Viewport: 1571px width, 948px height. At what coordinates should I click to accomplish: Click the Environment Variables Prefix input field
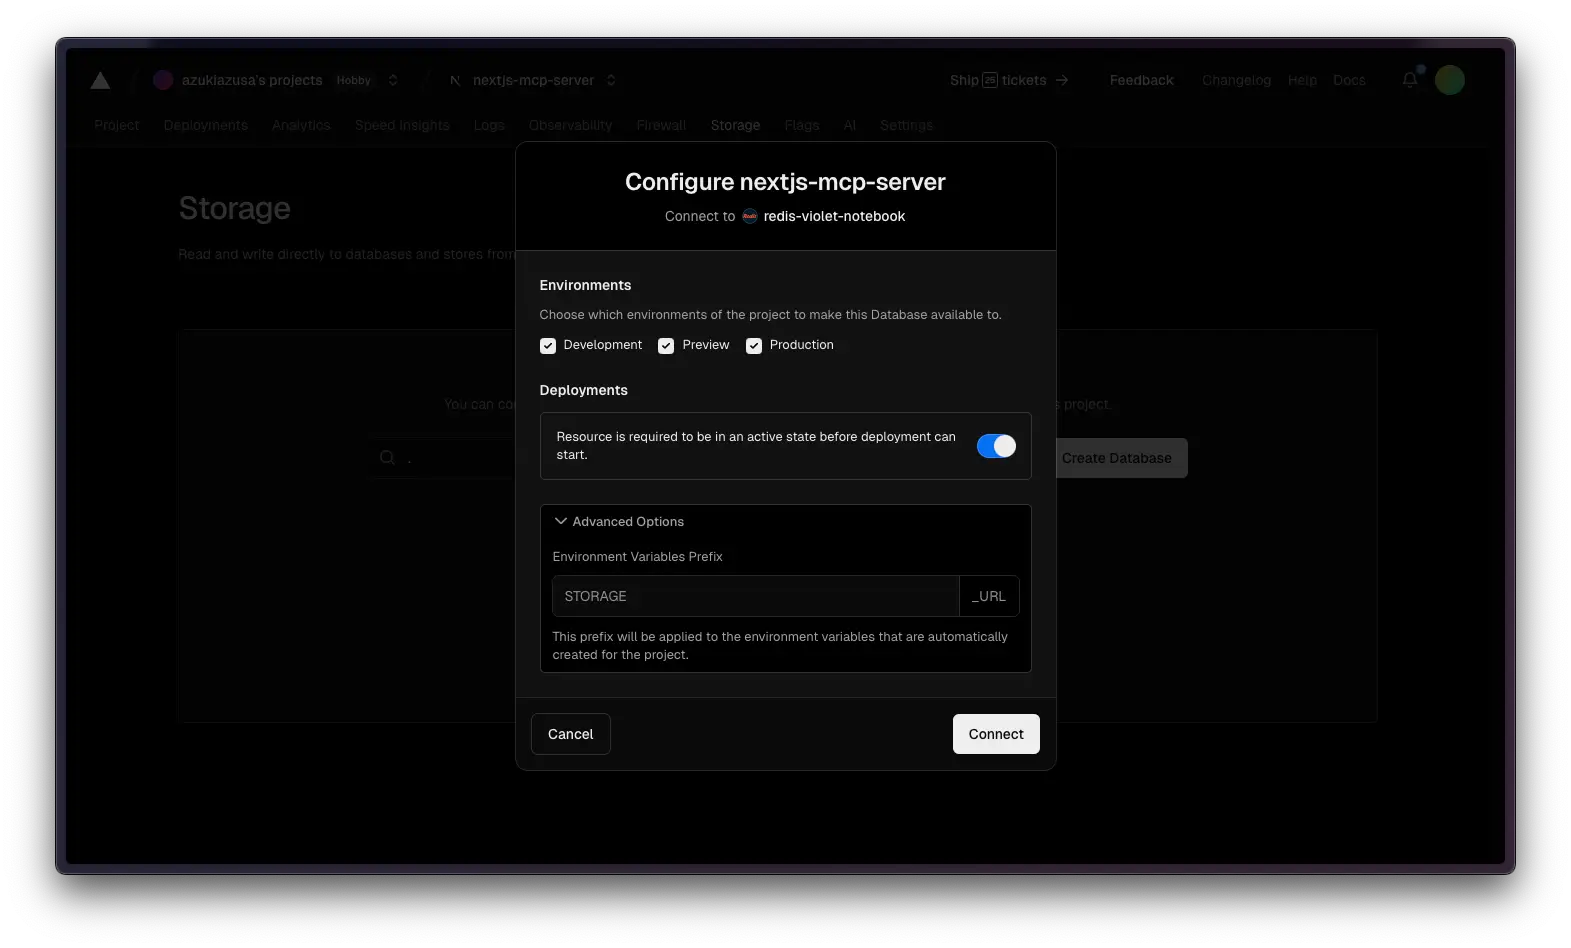click(756, 596)
